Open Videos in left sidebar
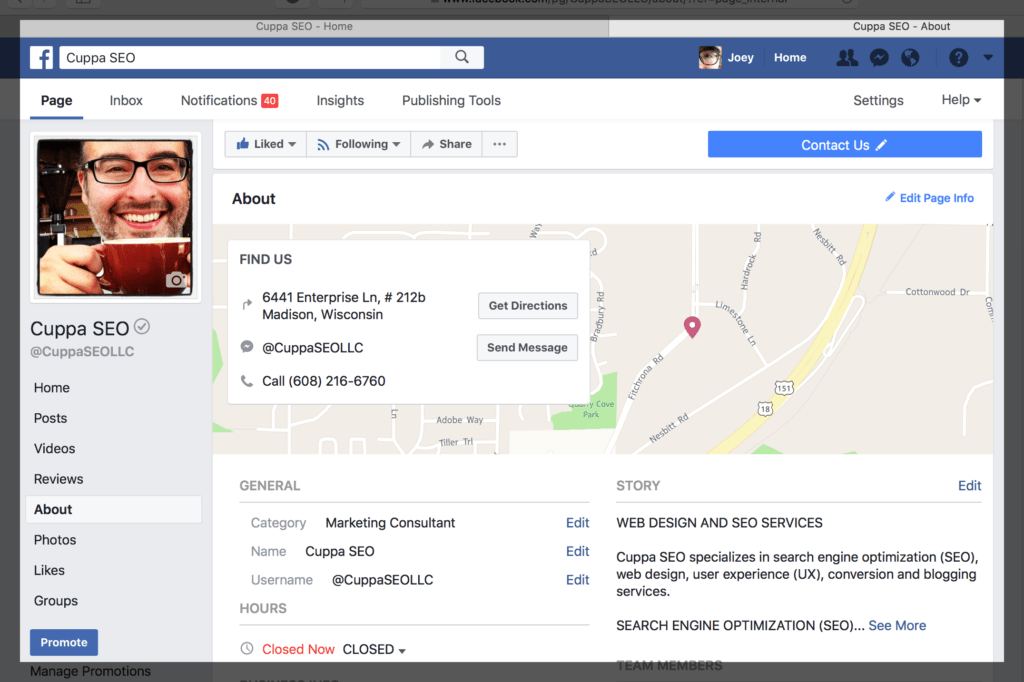Viewport: 1024px width, 682px height. point(54,448)
